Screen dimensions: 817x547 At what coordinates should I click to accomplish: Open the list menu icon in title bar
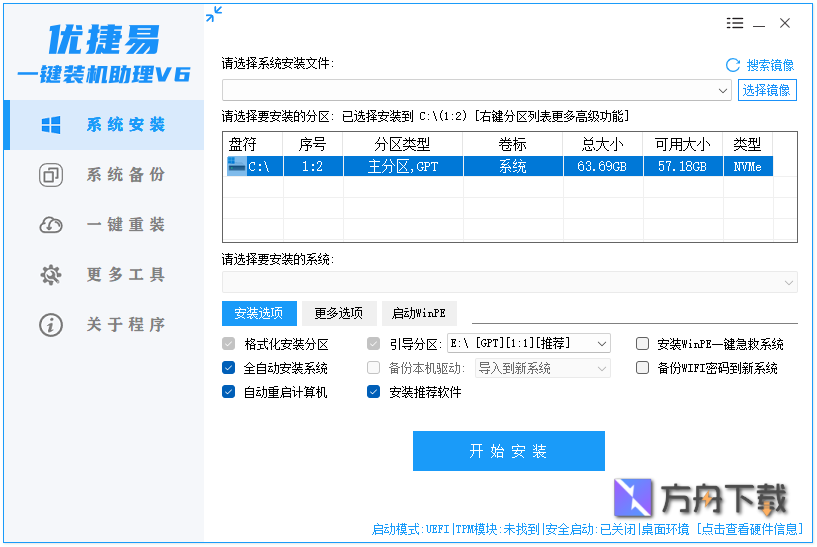coord(735,23)
